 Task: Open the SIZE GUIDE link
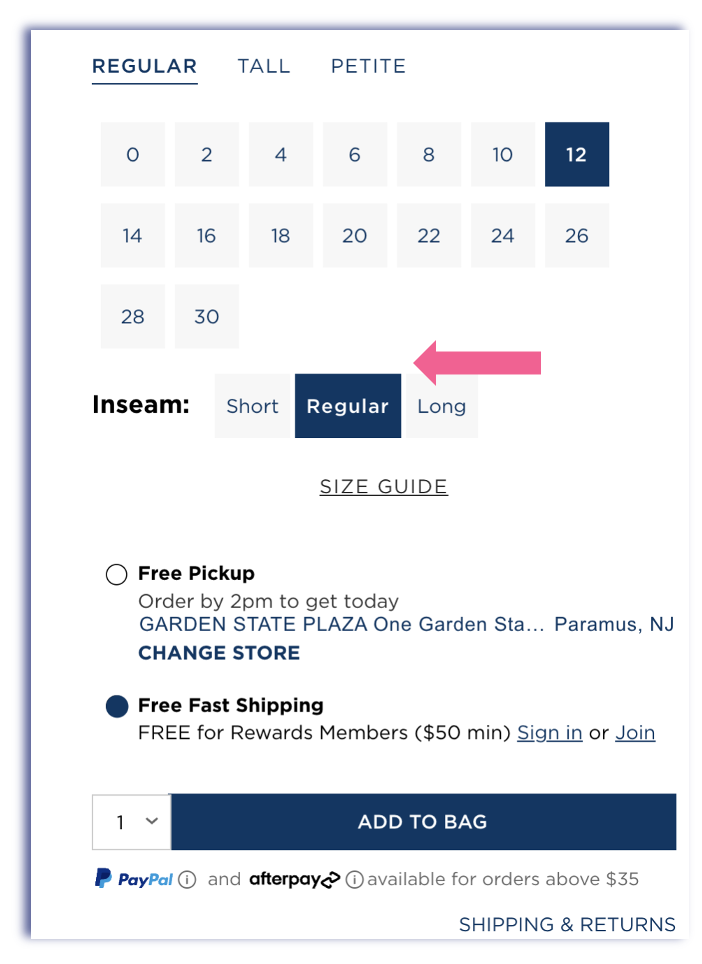coord(384,487)
